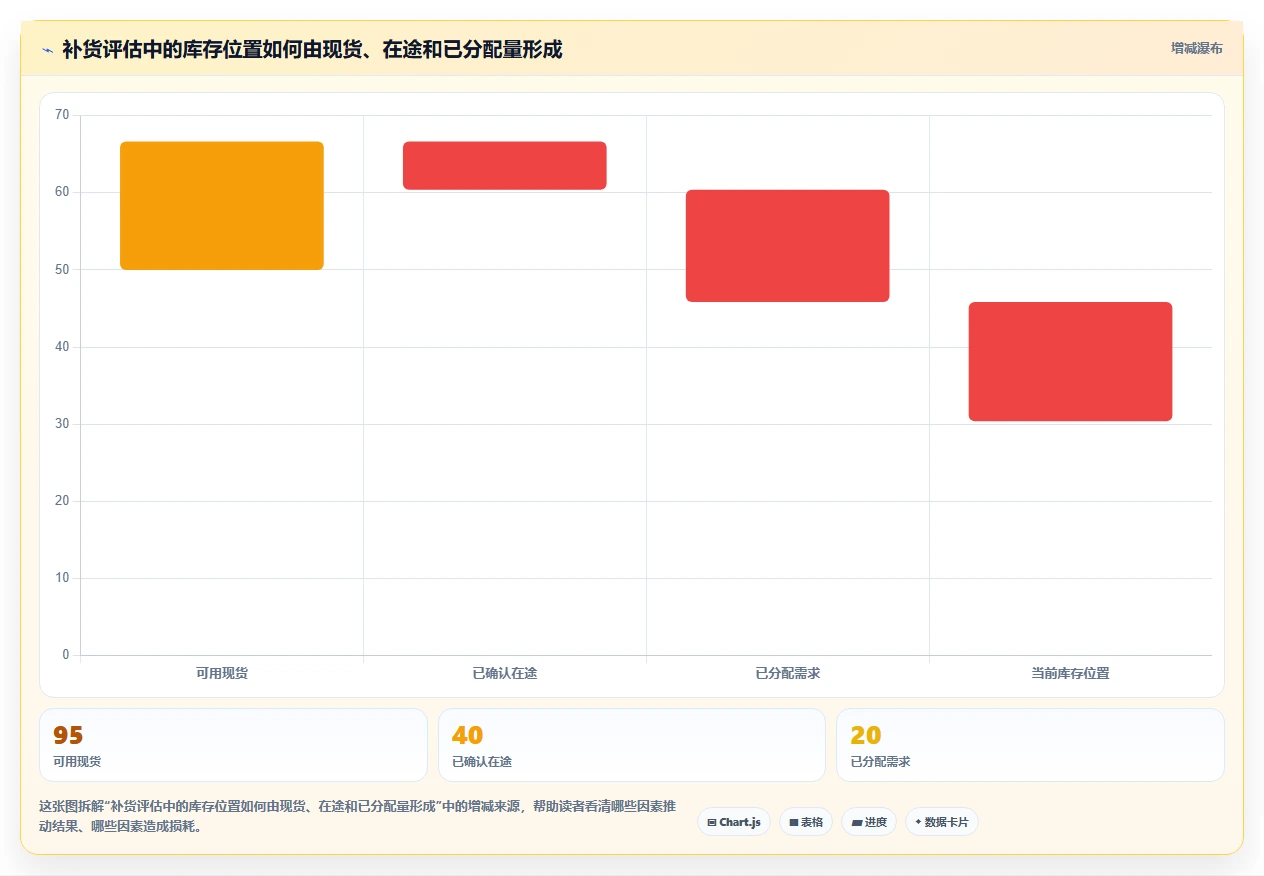Click the y-axis tick label 60

pos(62,192)
